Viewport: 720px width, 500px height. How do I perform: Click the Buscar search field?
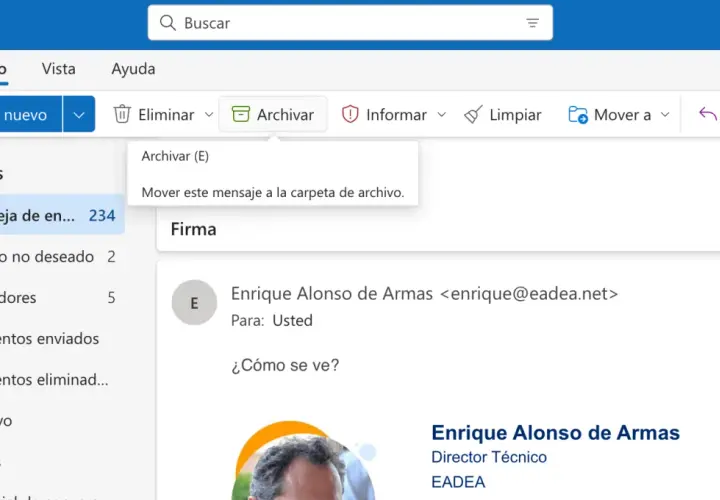click(x=350, y=22)
